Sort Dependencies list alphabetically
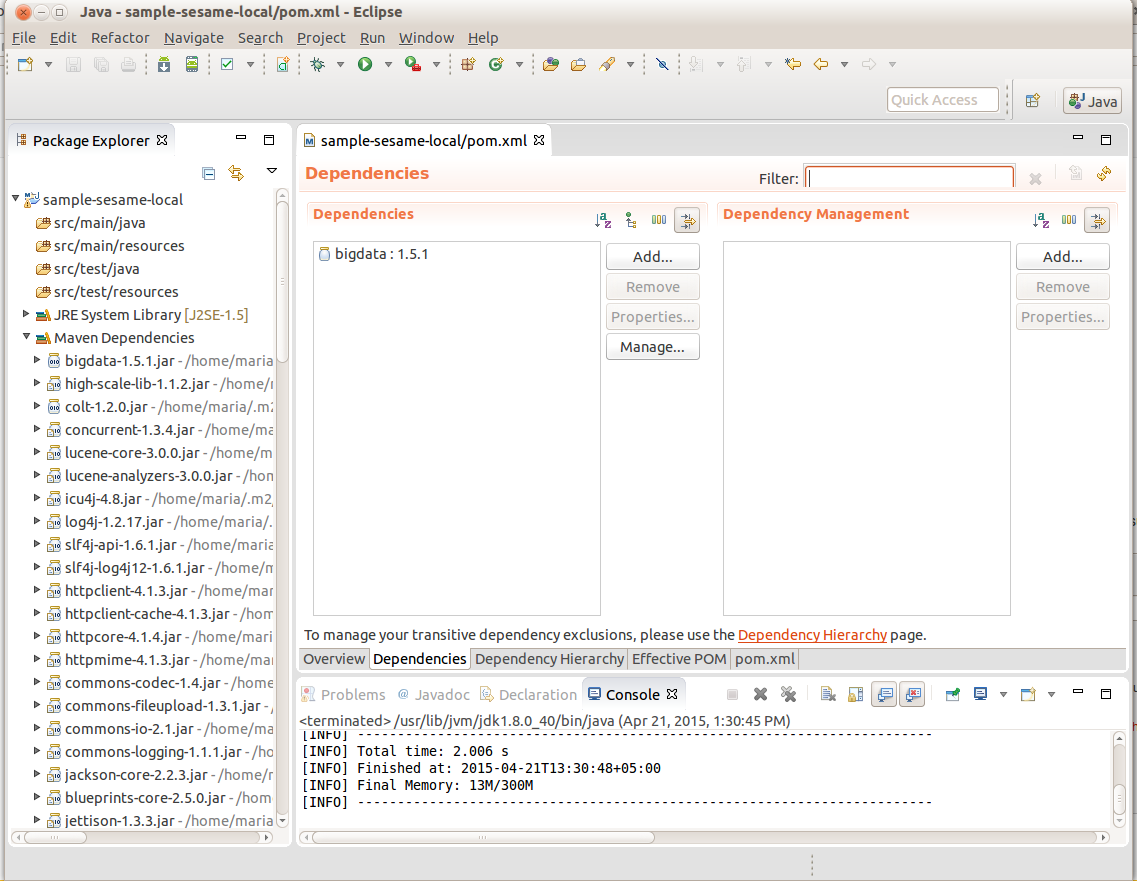This screenshot has height=881, width=1137. click(603, 220)
